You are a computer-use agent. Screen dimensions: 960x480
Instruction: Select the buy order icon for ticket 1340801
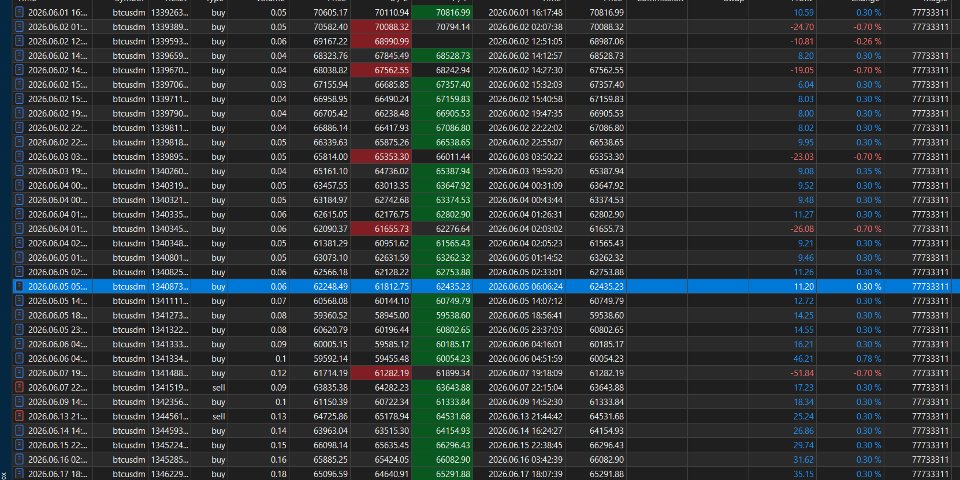point(19,257)
